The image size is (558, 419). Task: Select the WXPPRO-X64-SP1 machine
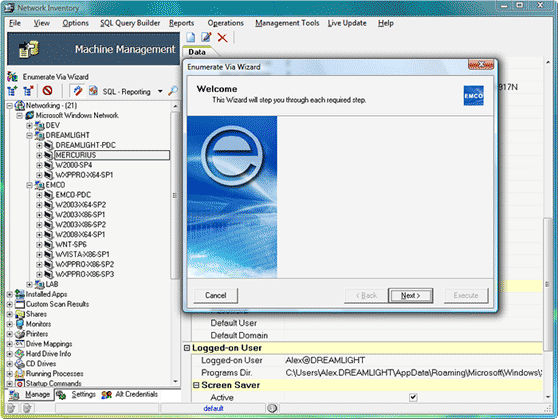[84, 175]
